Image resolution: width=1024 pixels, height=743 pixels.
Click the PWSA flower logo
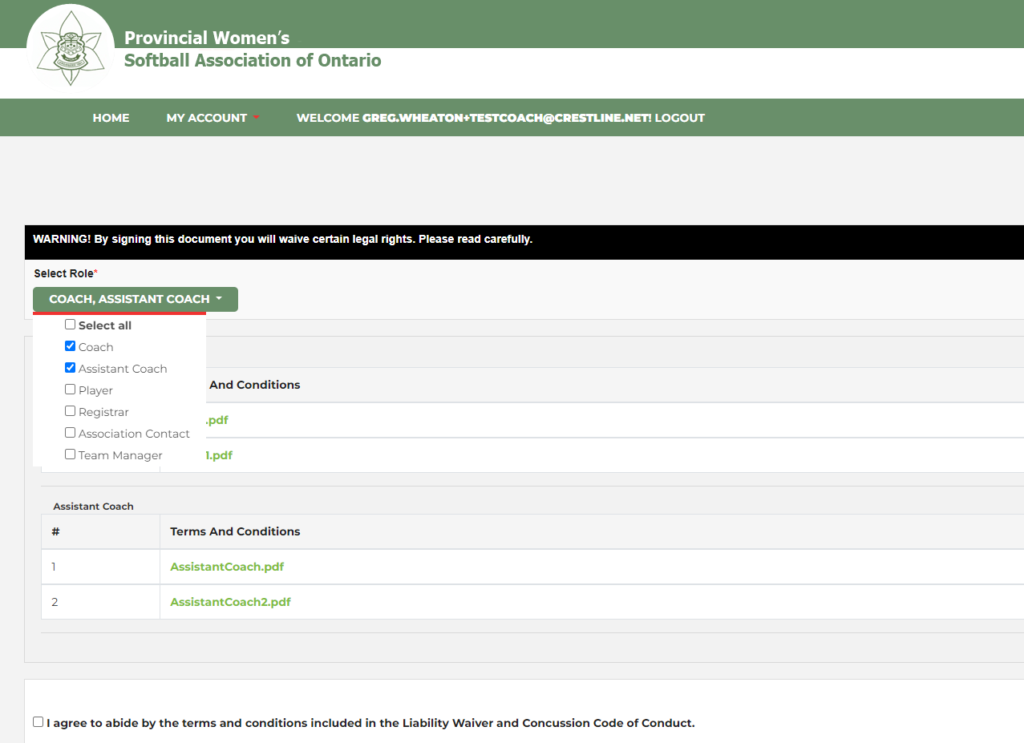point(70,50)
